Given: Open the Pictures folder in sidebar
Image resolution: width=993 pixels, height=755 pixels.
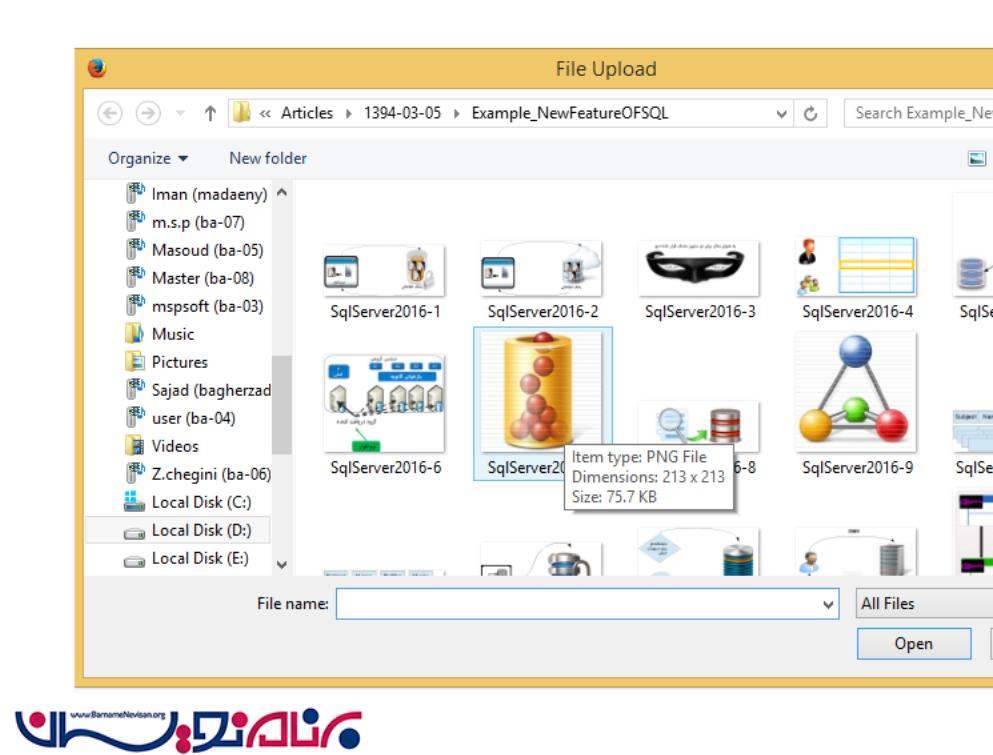Looking at the screenshot, I should (x=167, y=362).
